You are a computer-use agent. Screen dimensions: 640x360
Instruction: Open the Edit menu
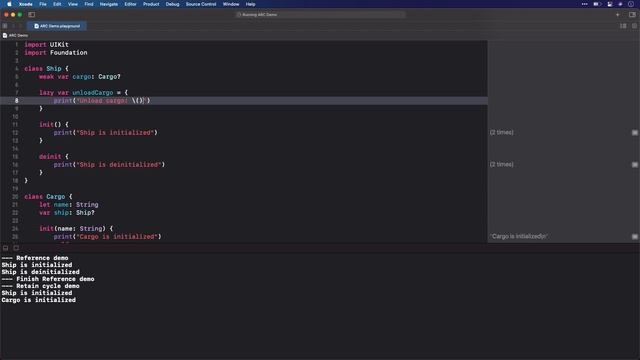click(57, 4)
